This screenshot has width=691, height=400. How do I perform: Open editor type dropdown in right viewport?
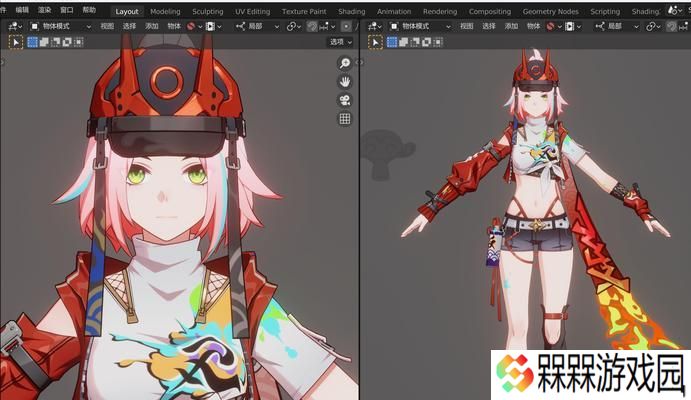[375, 26]
